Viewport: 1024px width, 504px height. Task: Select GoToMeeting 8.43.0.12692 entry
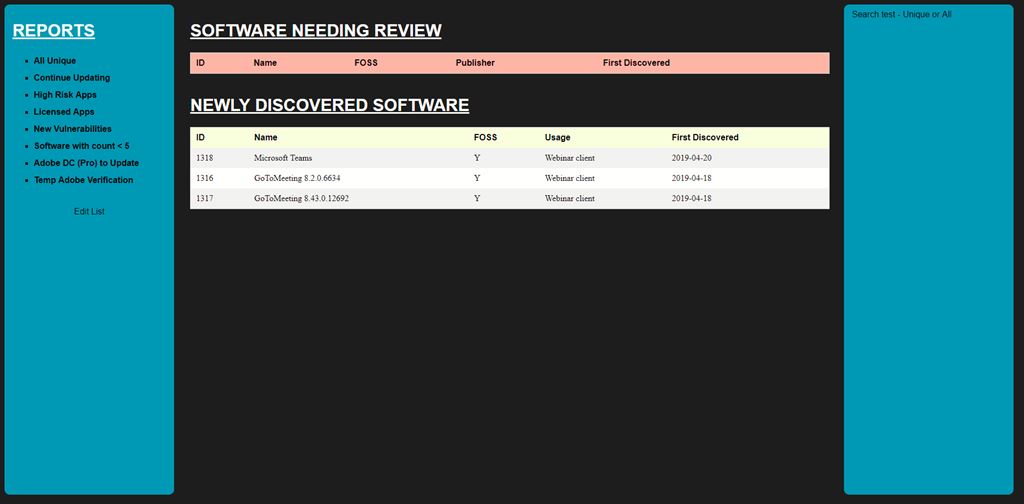click(x=301, y=198)
